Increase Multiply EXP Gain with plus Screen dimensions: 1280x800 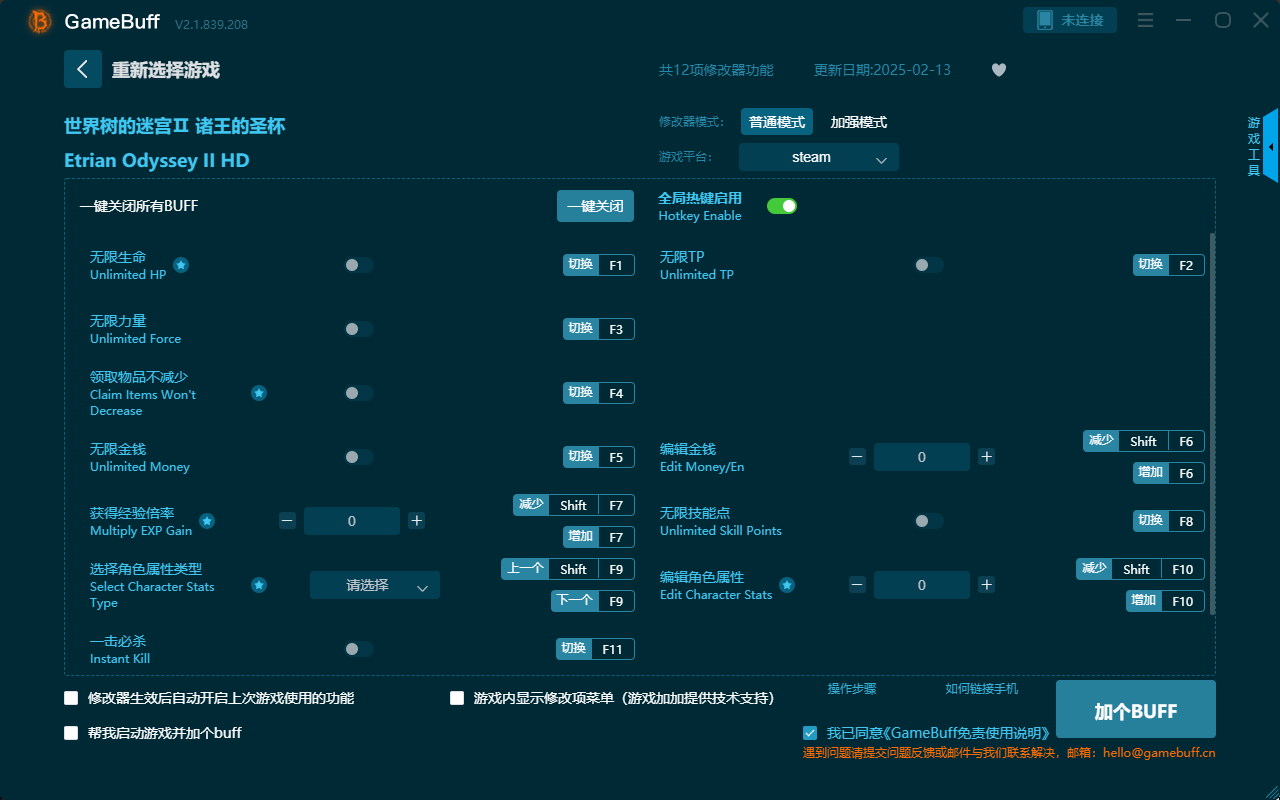point(416,521)
